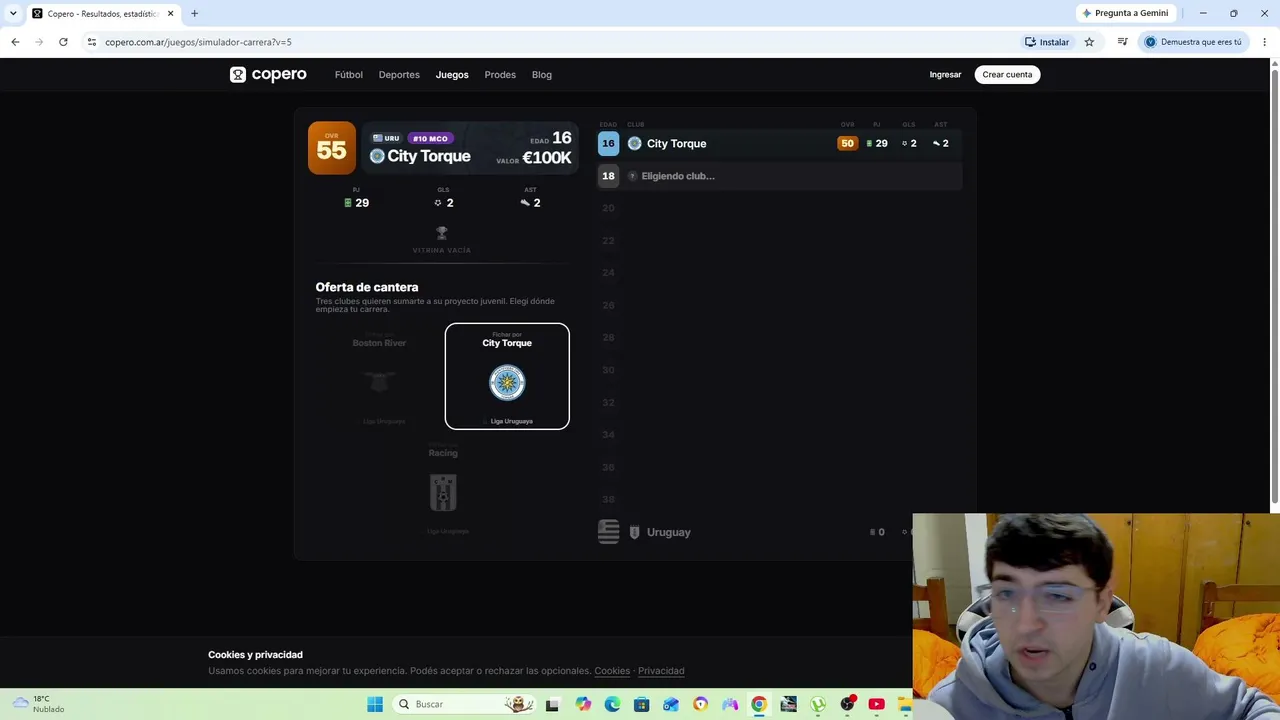This screenshot has width=1280, height=720.
Task: Select the Copero browser tab
Action: 102,14
